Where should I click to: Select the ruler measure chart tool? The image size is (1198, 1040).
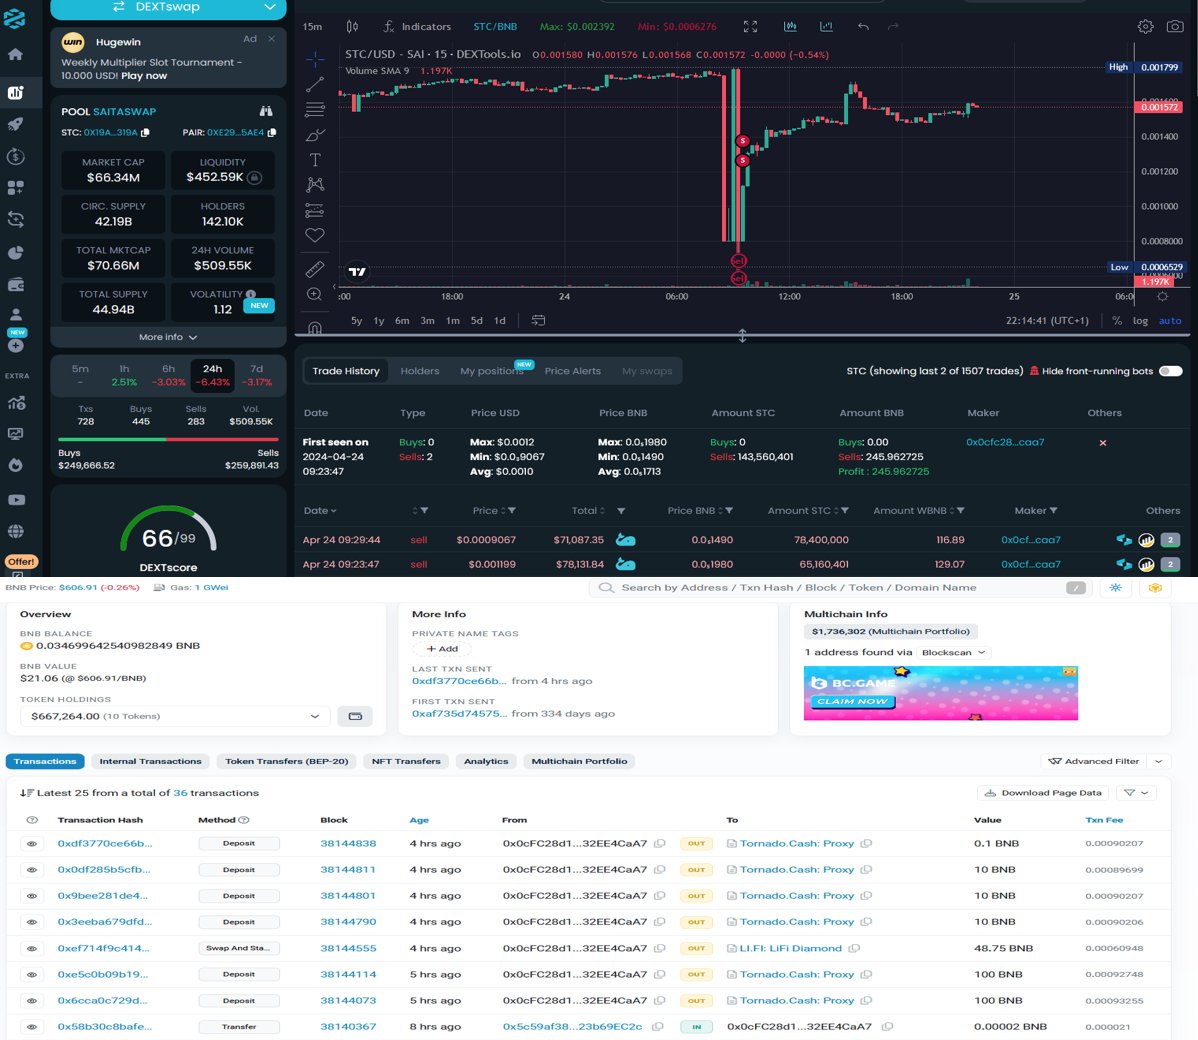pyautogui.click(x=315, y=269)
